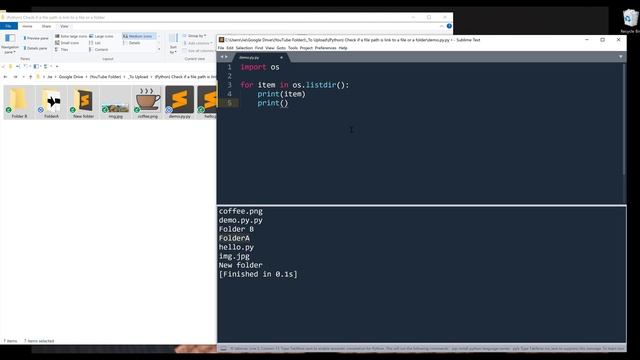This screenshot has height=360, width=640.
Task: Open the Group by dropdown
Action: coord(194,36)
